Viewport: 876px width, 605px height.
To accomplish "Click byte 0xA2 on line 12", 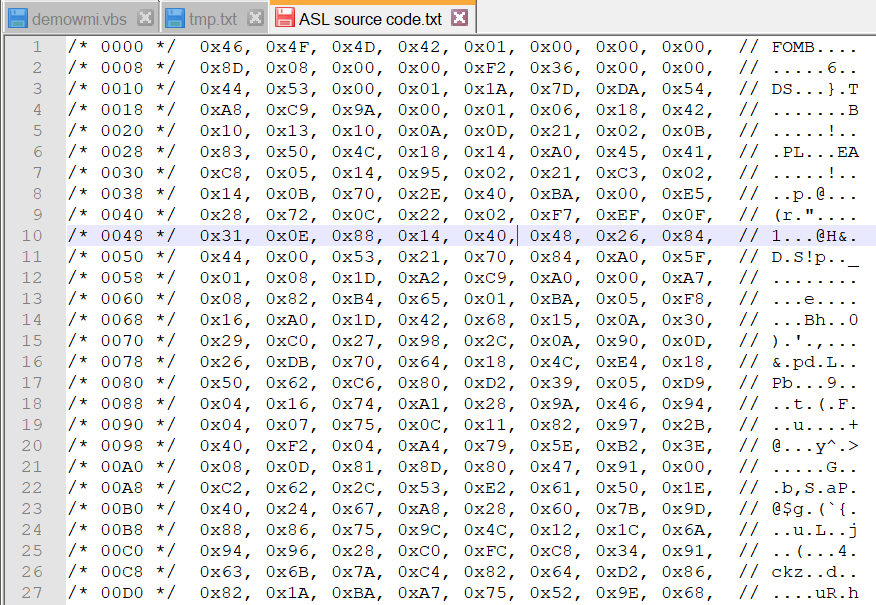I will pyautogui.click(x=419, y=278).
